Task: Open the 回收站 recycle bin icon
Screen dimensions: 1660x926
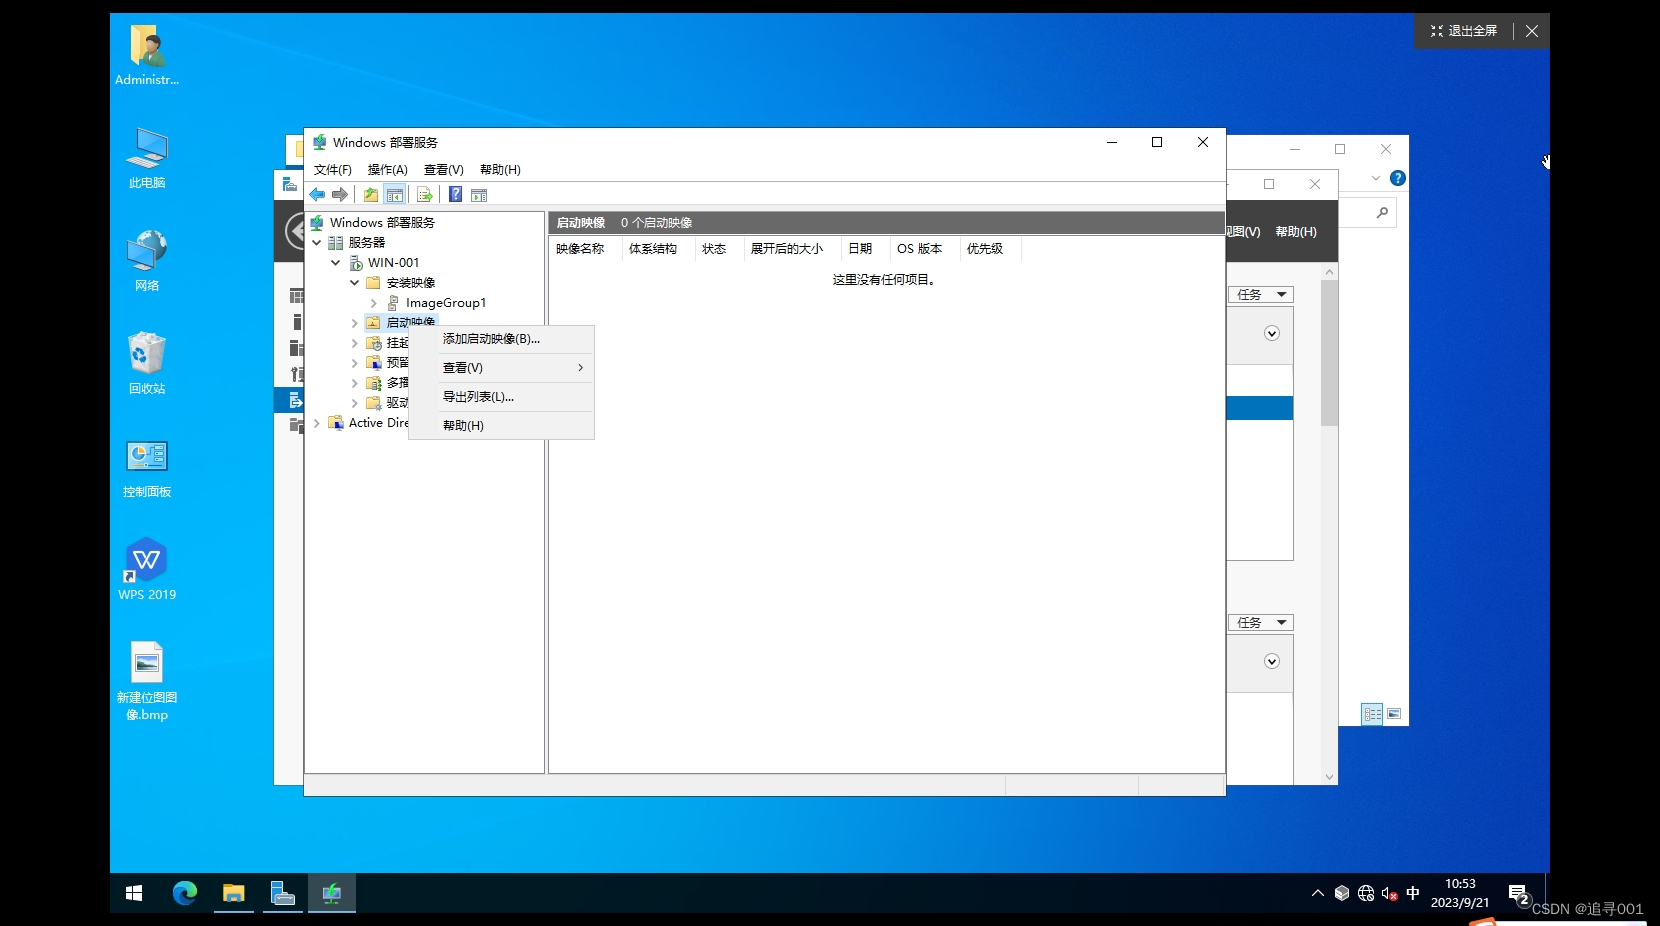Action: 147,364
